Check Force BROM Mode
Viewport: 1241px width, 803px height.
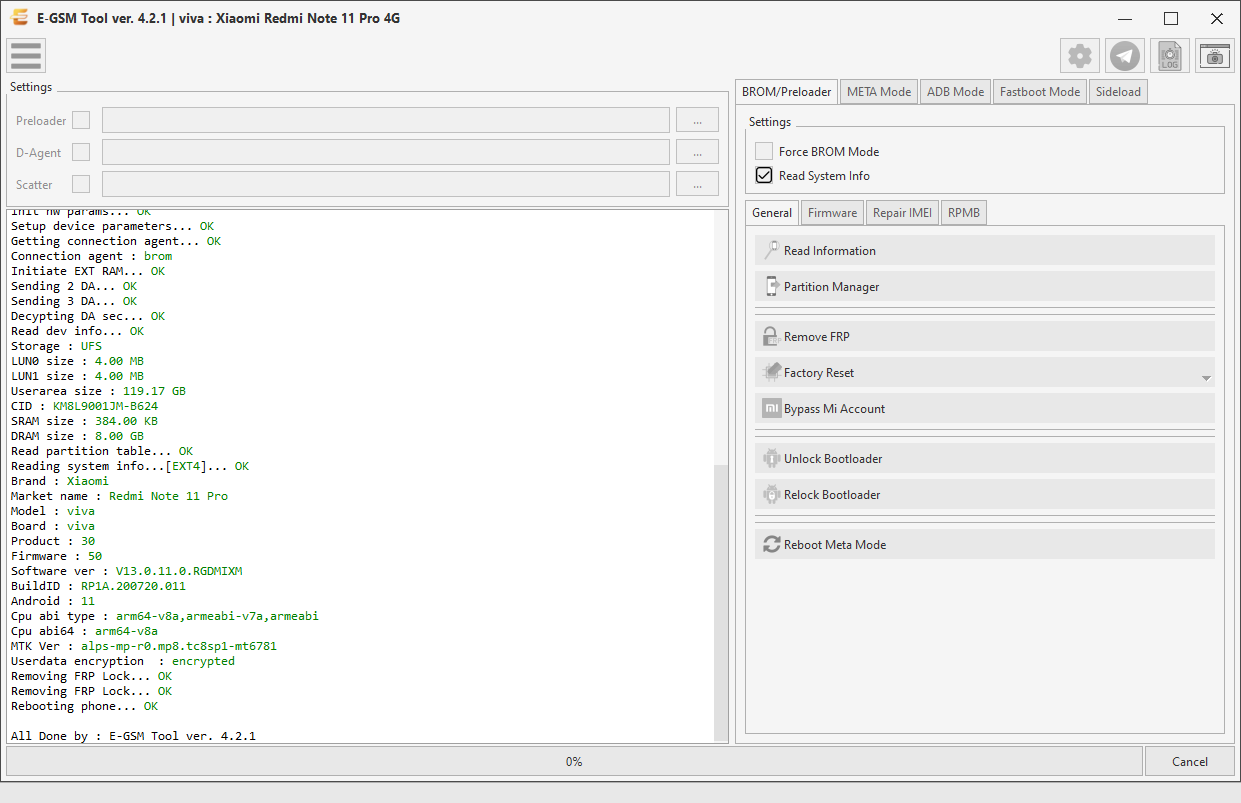(x=764, y=151)
